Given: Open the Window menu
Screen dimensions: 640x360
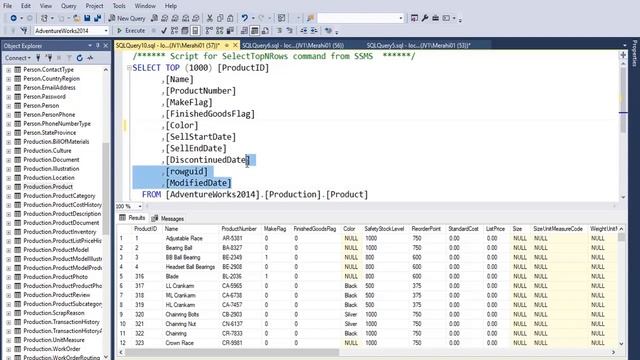Looking at the screenshot, I should coord(145,6).
